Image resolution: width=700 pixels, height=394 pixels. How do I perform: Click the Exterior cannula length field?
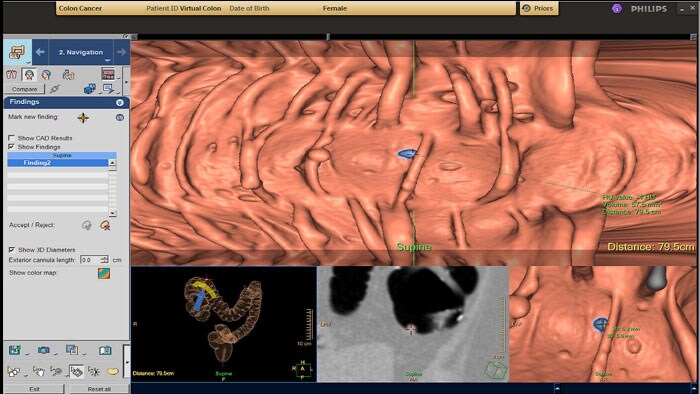point(91,260)
